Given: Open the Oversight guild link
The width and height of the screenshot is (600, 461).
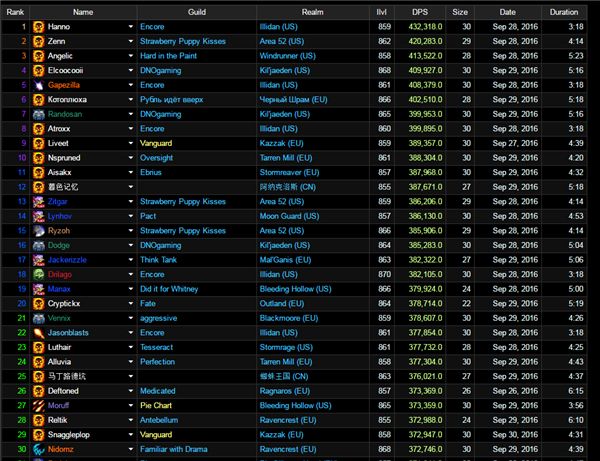Looking at the screenshot, I should [156, 158].
